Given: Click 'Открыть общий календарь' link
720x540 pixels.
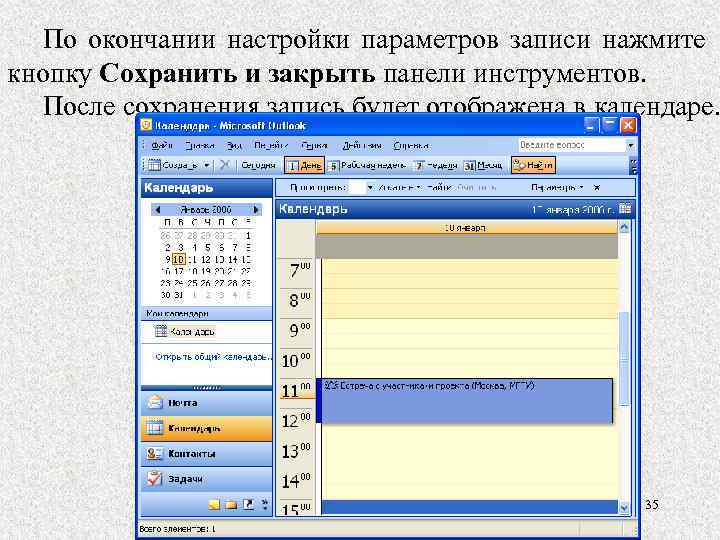Looking at the screenshot, I should (214, 357).
